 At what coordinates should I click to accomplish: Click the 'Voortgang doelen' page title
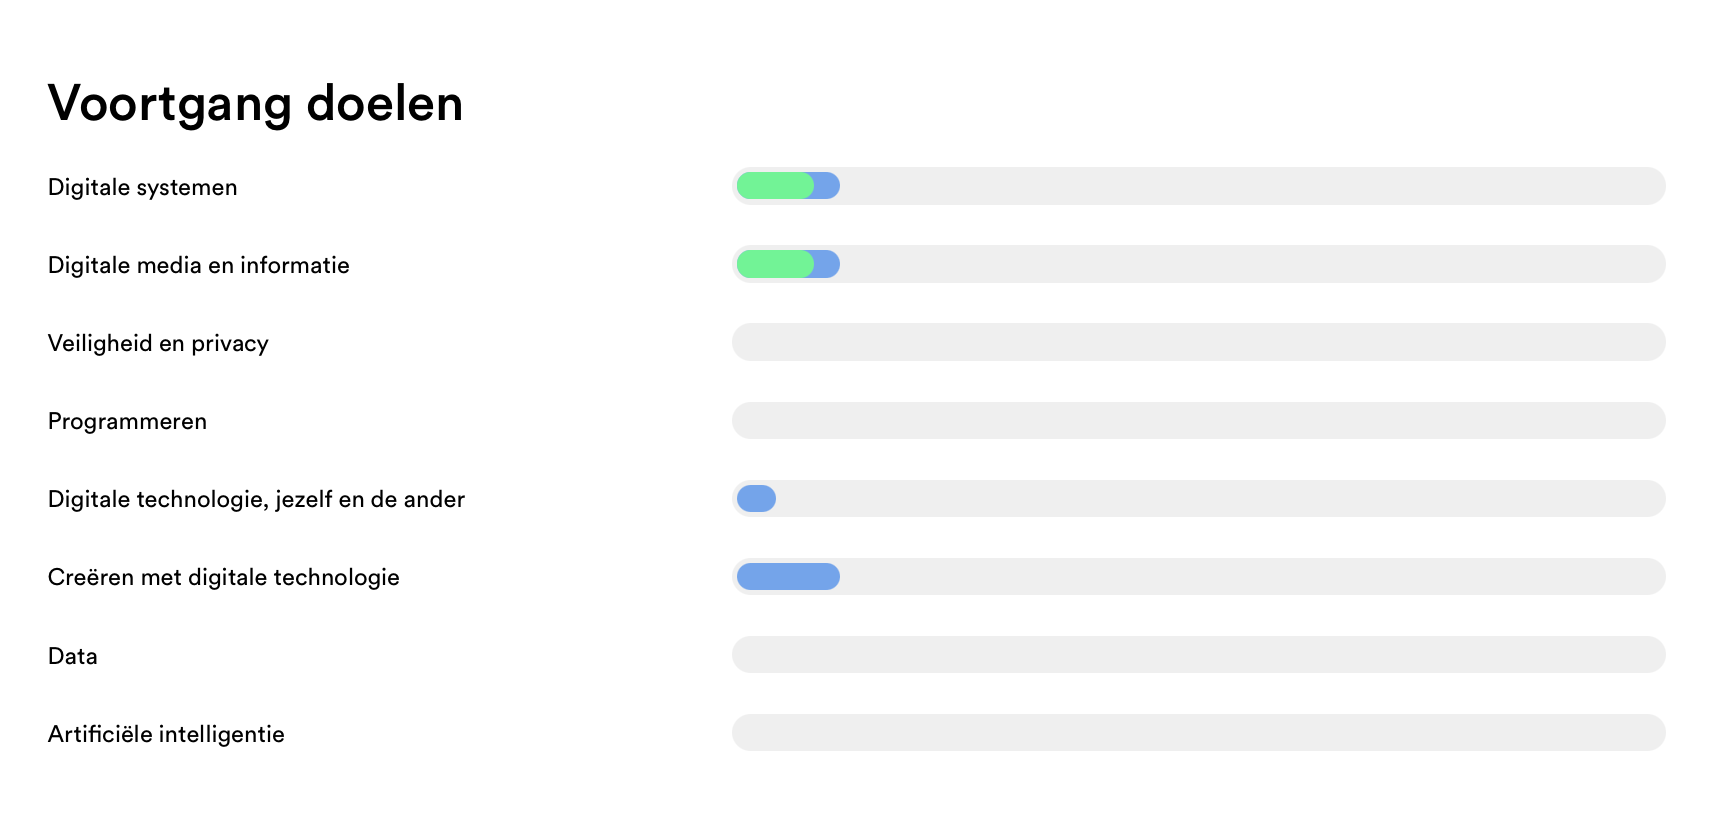point(255,101)
